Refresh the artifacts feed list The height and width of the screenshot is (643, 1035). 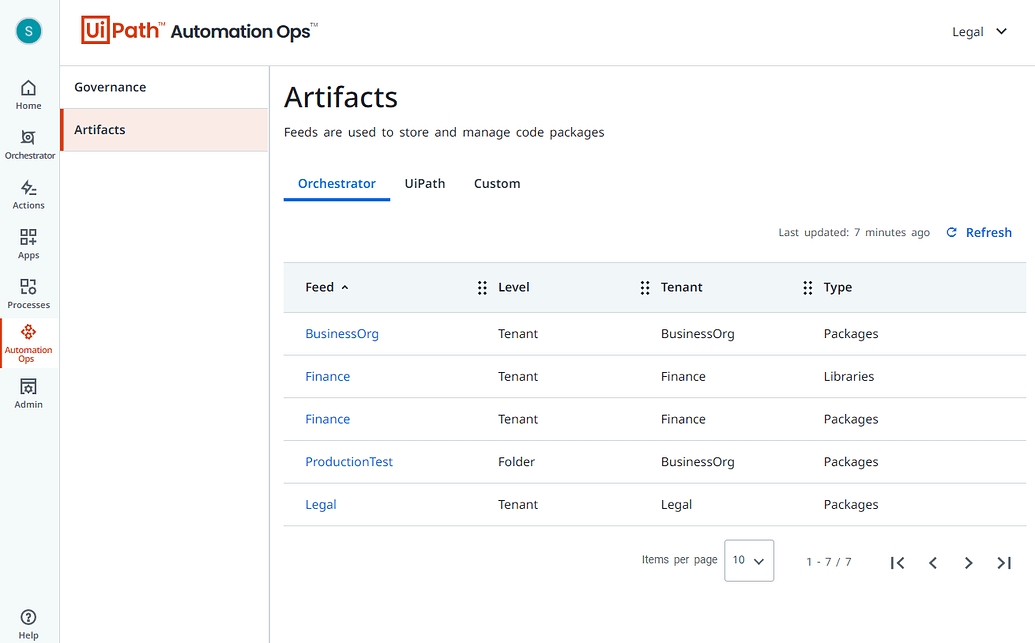coord(978,233)
